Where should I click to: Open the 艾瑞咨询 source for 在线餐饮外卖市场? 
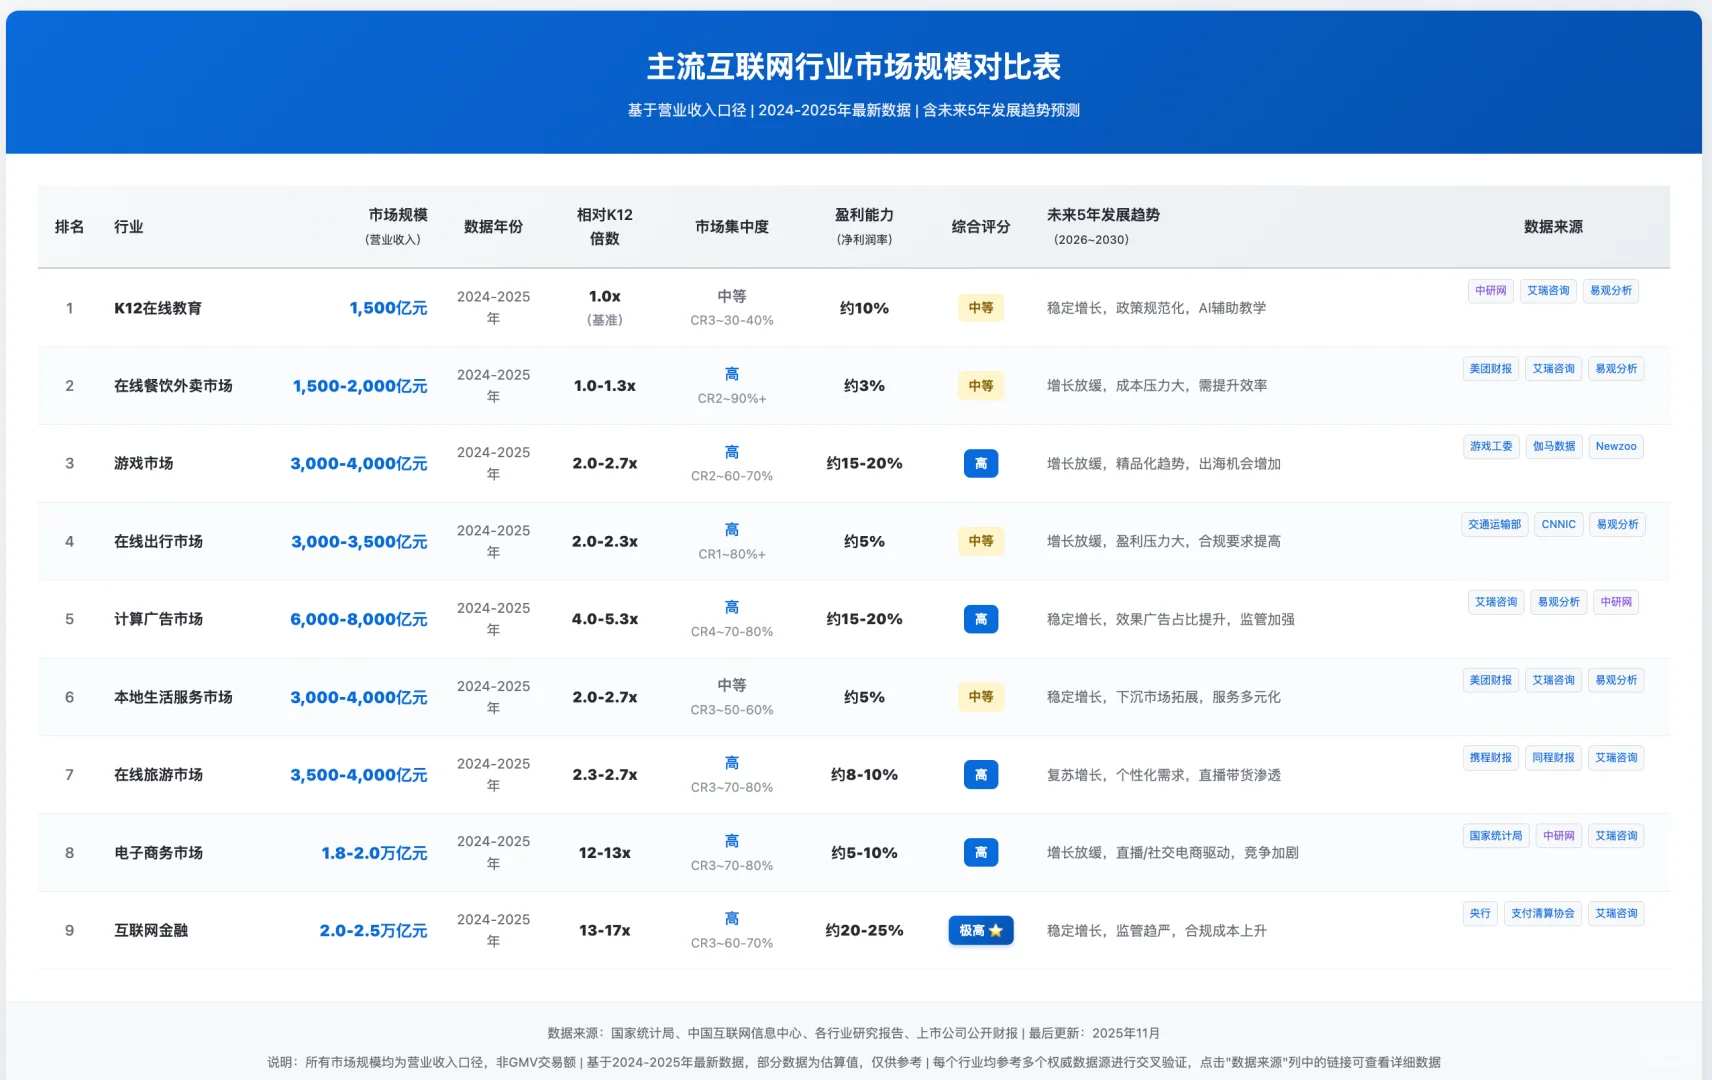[x=1553, y=368]
